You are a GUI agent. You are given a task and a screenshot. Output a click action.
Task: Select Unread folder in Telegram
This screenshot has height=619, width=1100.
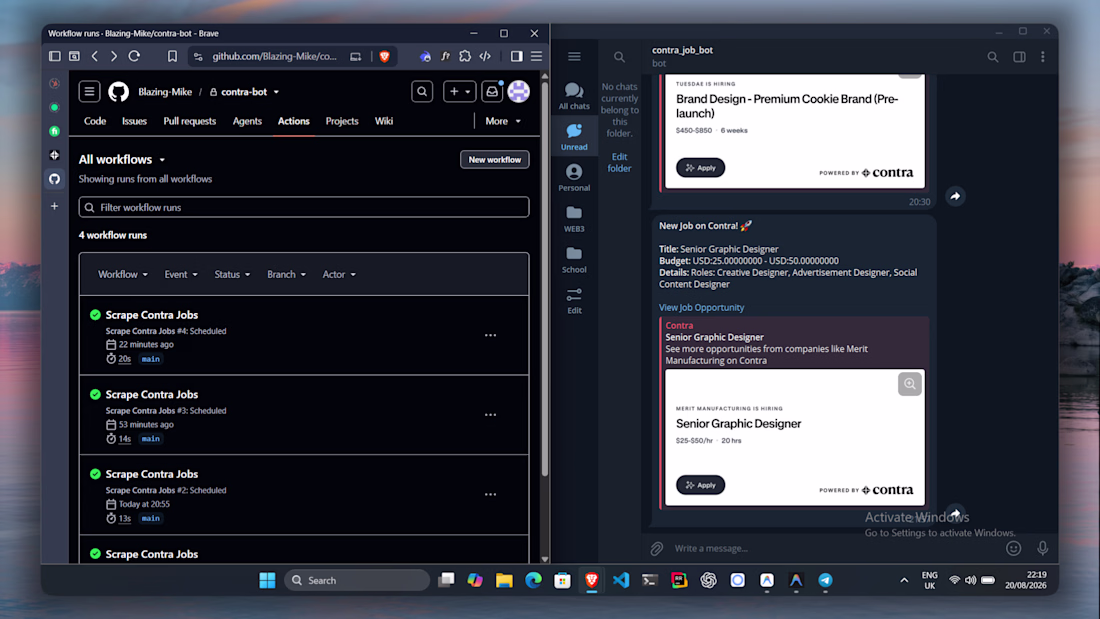[574, 137]
